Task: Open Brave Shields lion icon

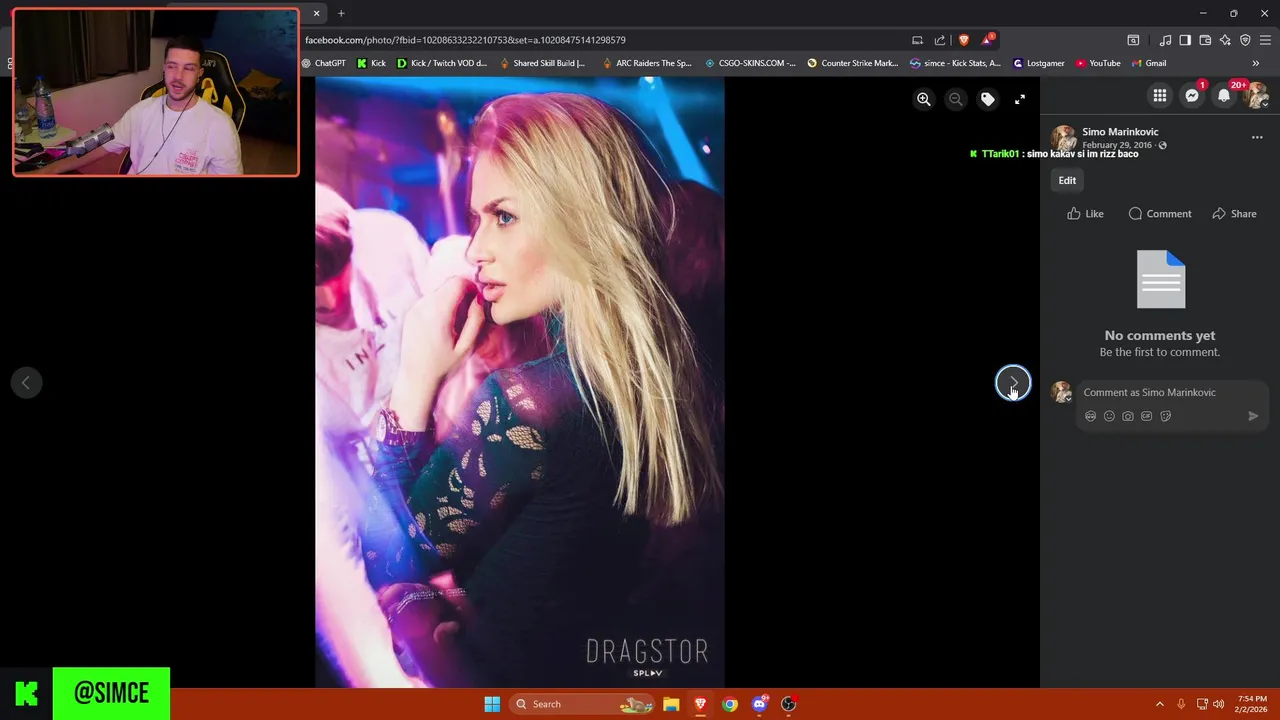Action: point(964,40)
